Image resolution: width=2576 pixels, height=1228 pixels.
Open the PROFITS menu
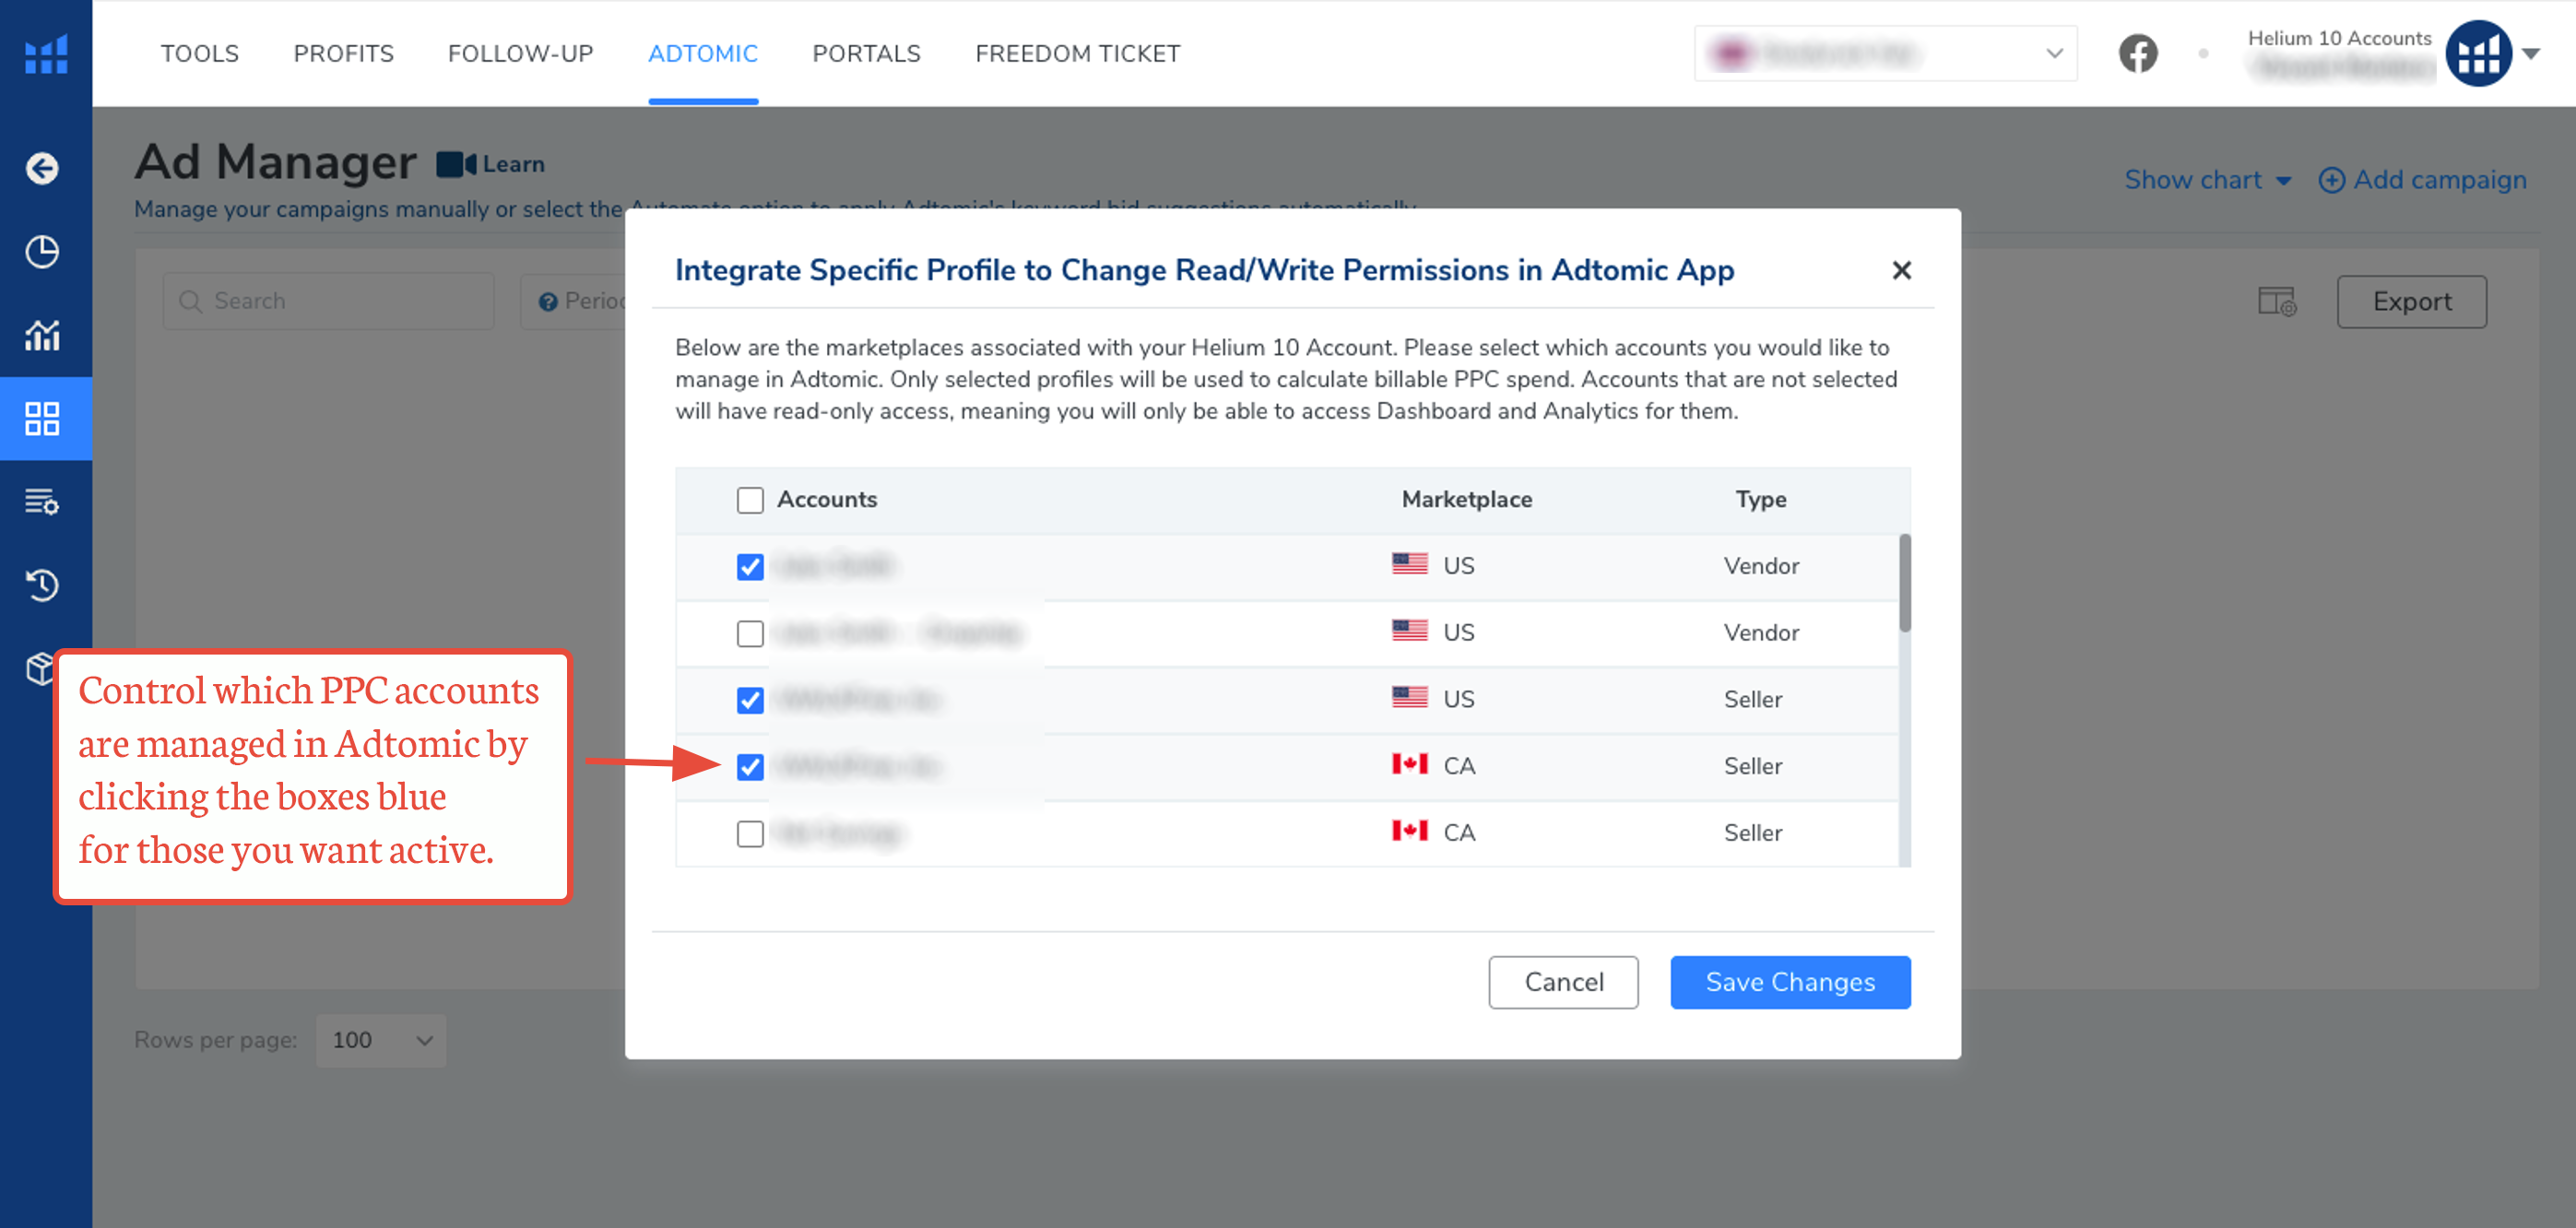point(343,53)
